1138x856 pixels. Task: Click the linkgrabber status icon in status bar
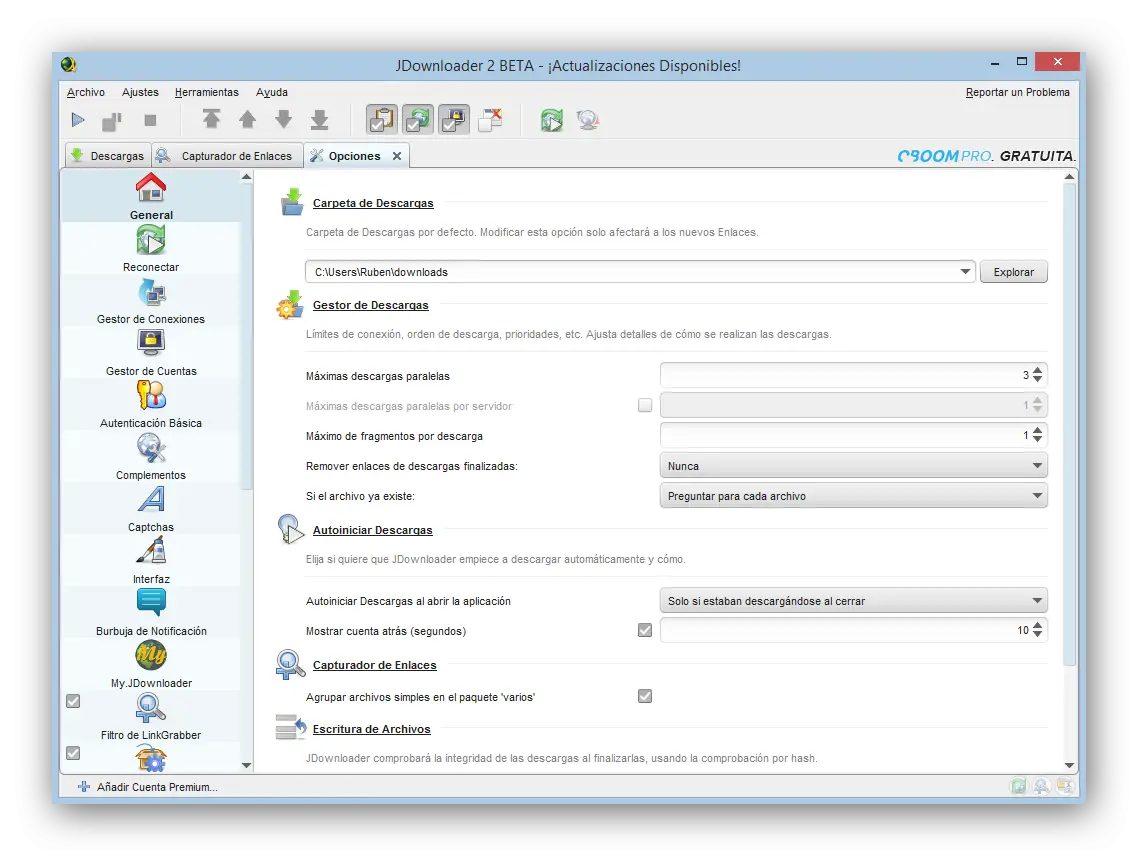(x=1041, y=786)
